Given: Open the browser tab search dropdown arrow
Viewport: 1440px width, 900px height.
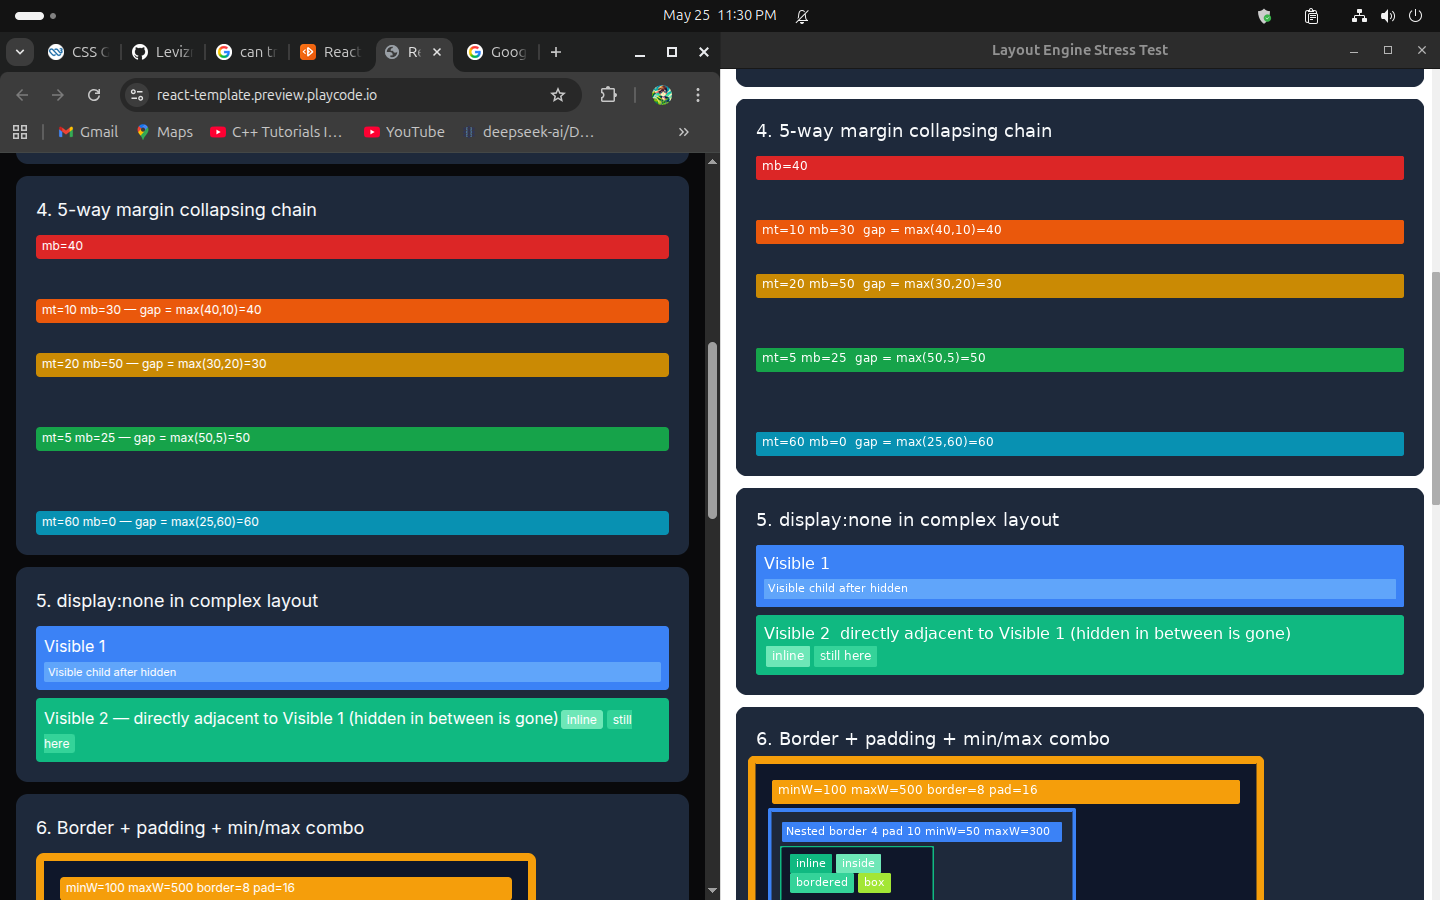Looking at the screenshot, I should point(20,52).
